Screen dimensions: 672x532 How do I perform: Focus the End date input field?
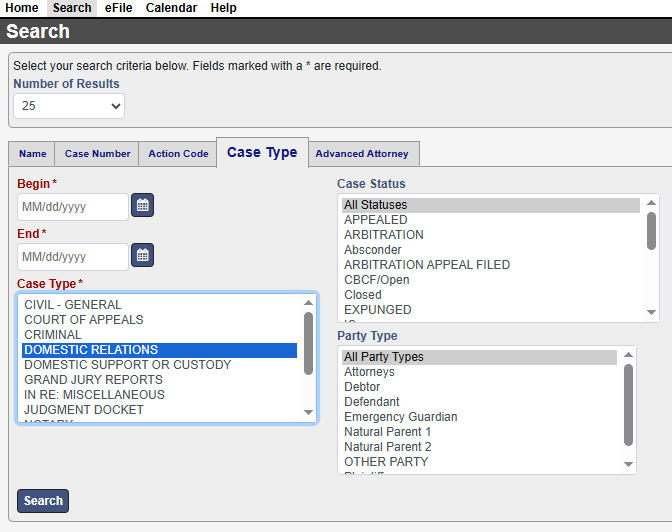click(73, 257)
